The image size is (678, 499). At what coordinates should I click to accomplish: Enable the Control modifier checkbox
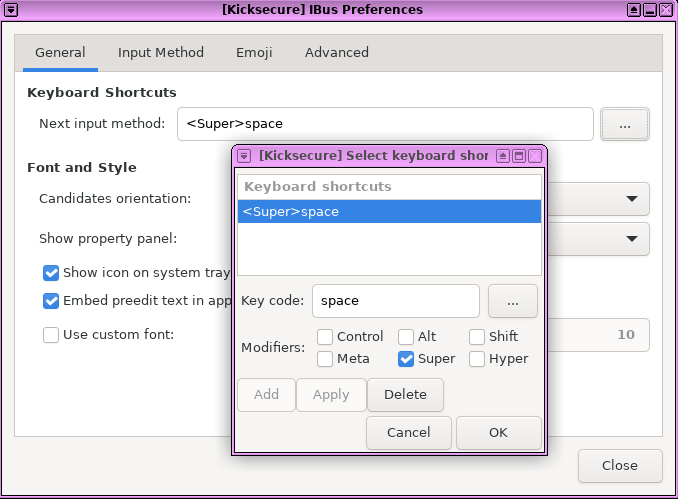coord(325,337)
